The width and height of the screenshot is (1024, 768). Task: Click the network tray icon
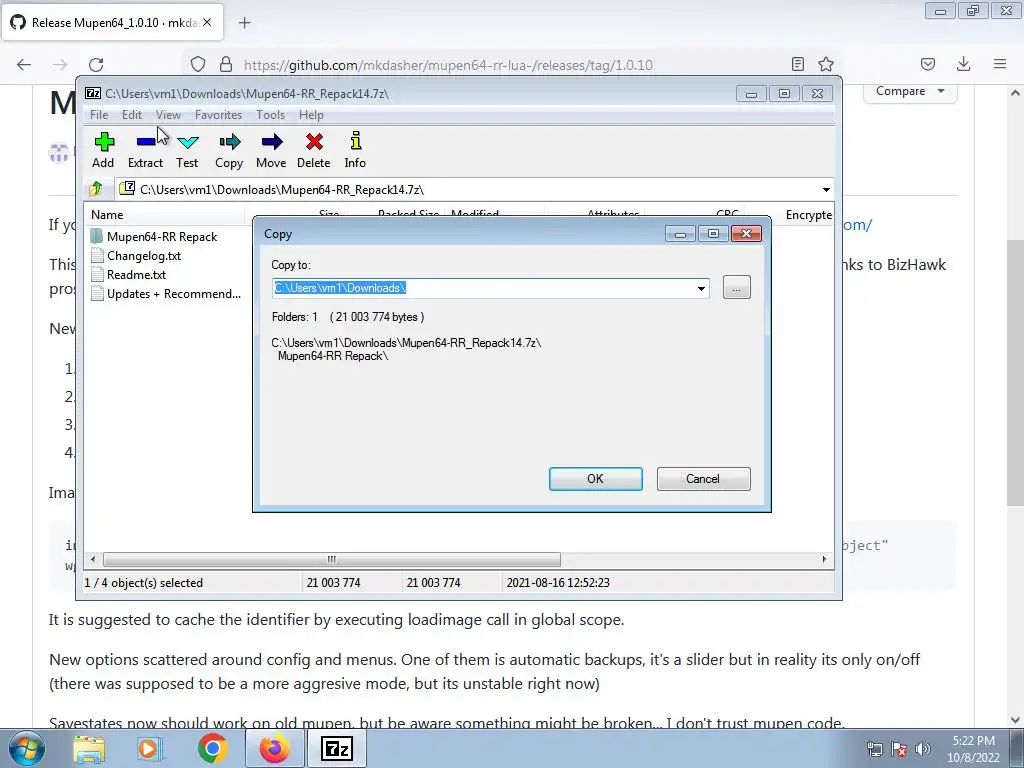click(874, 749)
